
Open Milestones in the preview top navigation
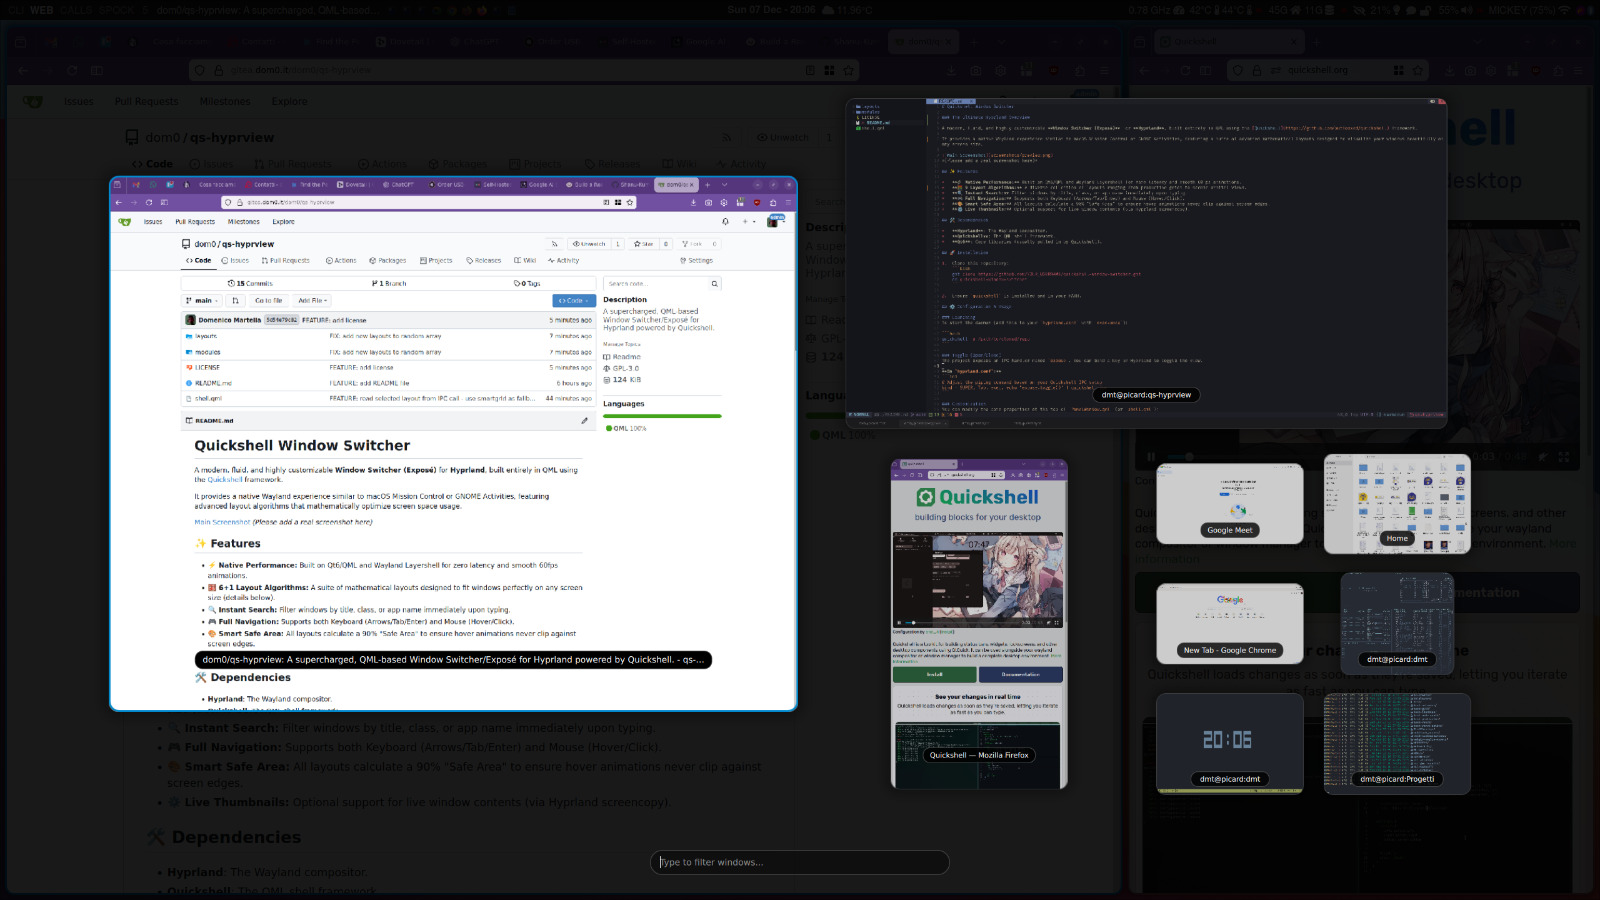[244, 222]
